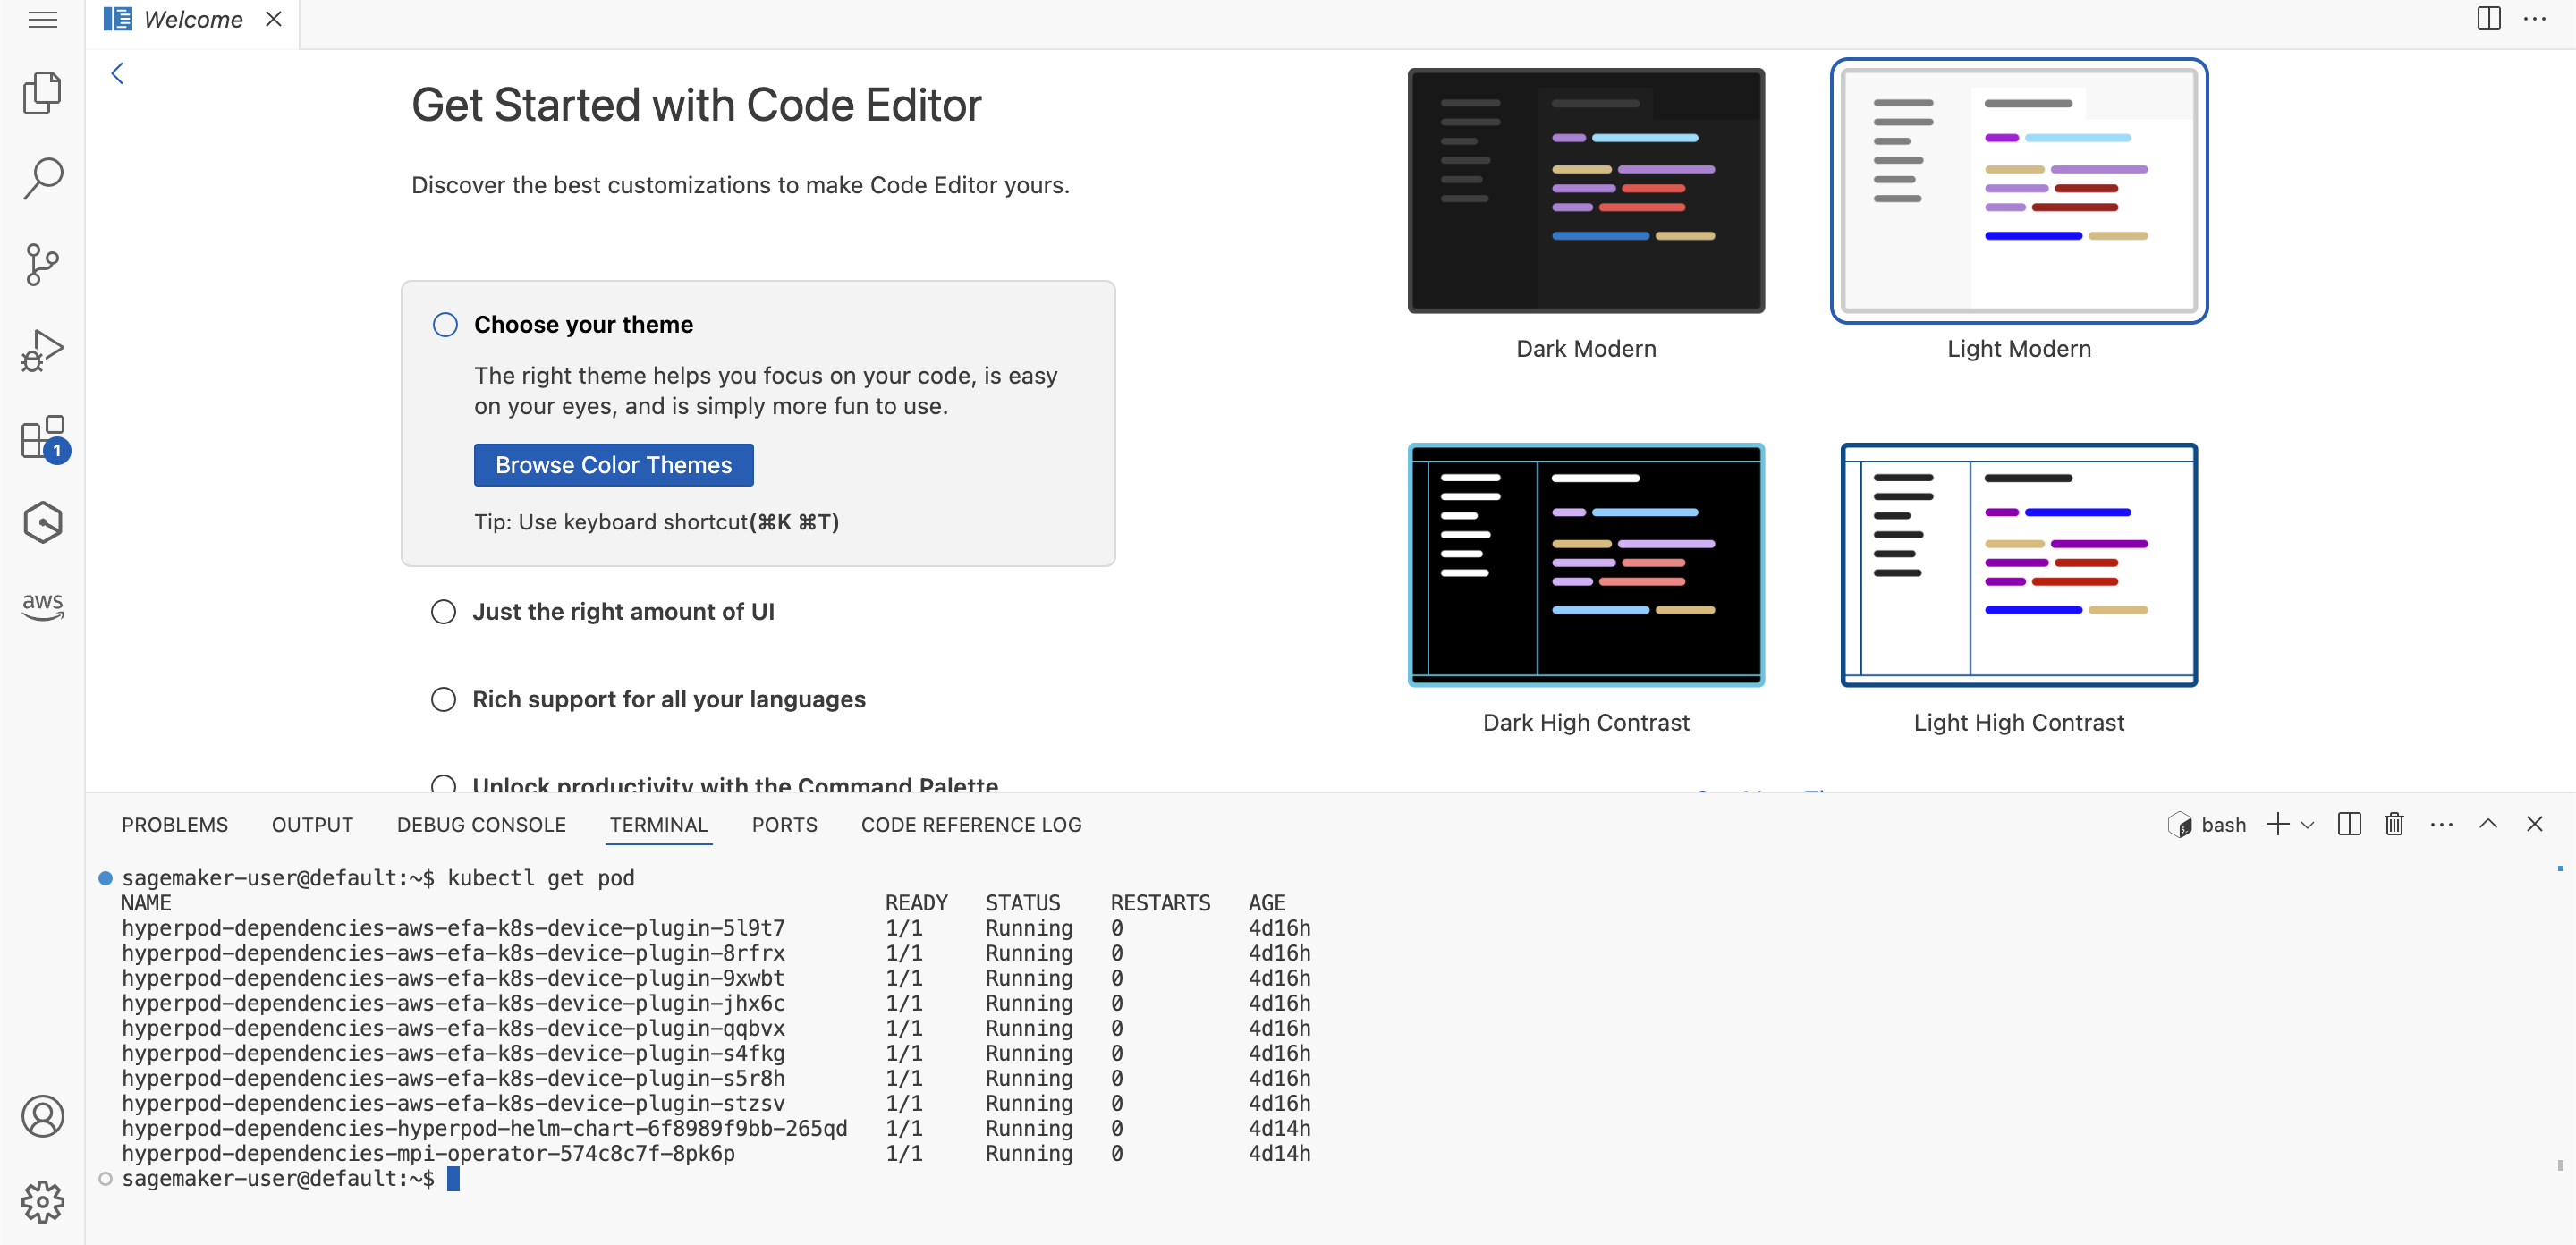Switch to the PROBLEMS panel tab
This screenshot has height=1245, width=2576.
click(x=174, y=824)
